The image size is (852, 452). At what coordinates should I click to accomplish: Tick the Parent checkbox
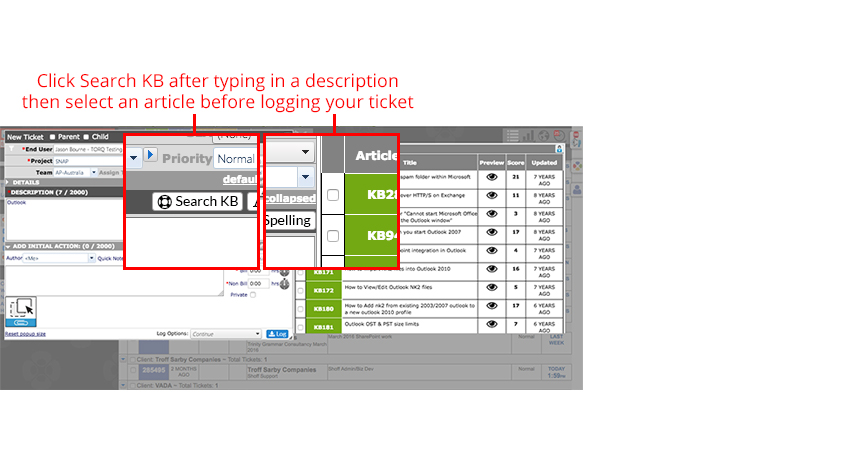pos(52,137)
